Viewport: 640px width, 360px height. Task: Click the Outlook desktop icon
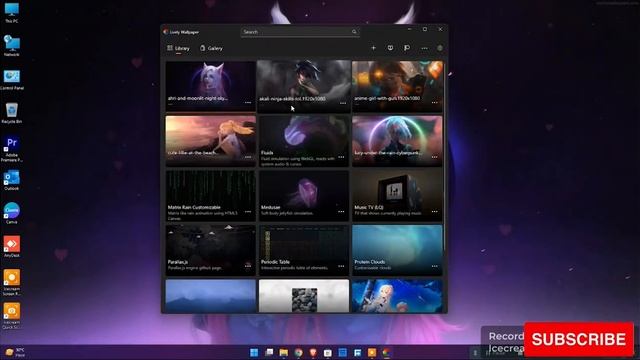click(x=11, y=180)
